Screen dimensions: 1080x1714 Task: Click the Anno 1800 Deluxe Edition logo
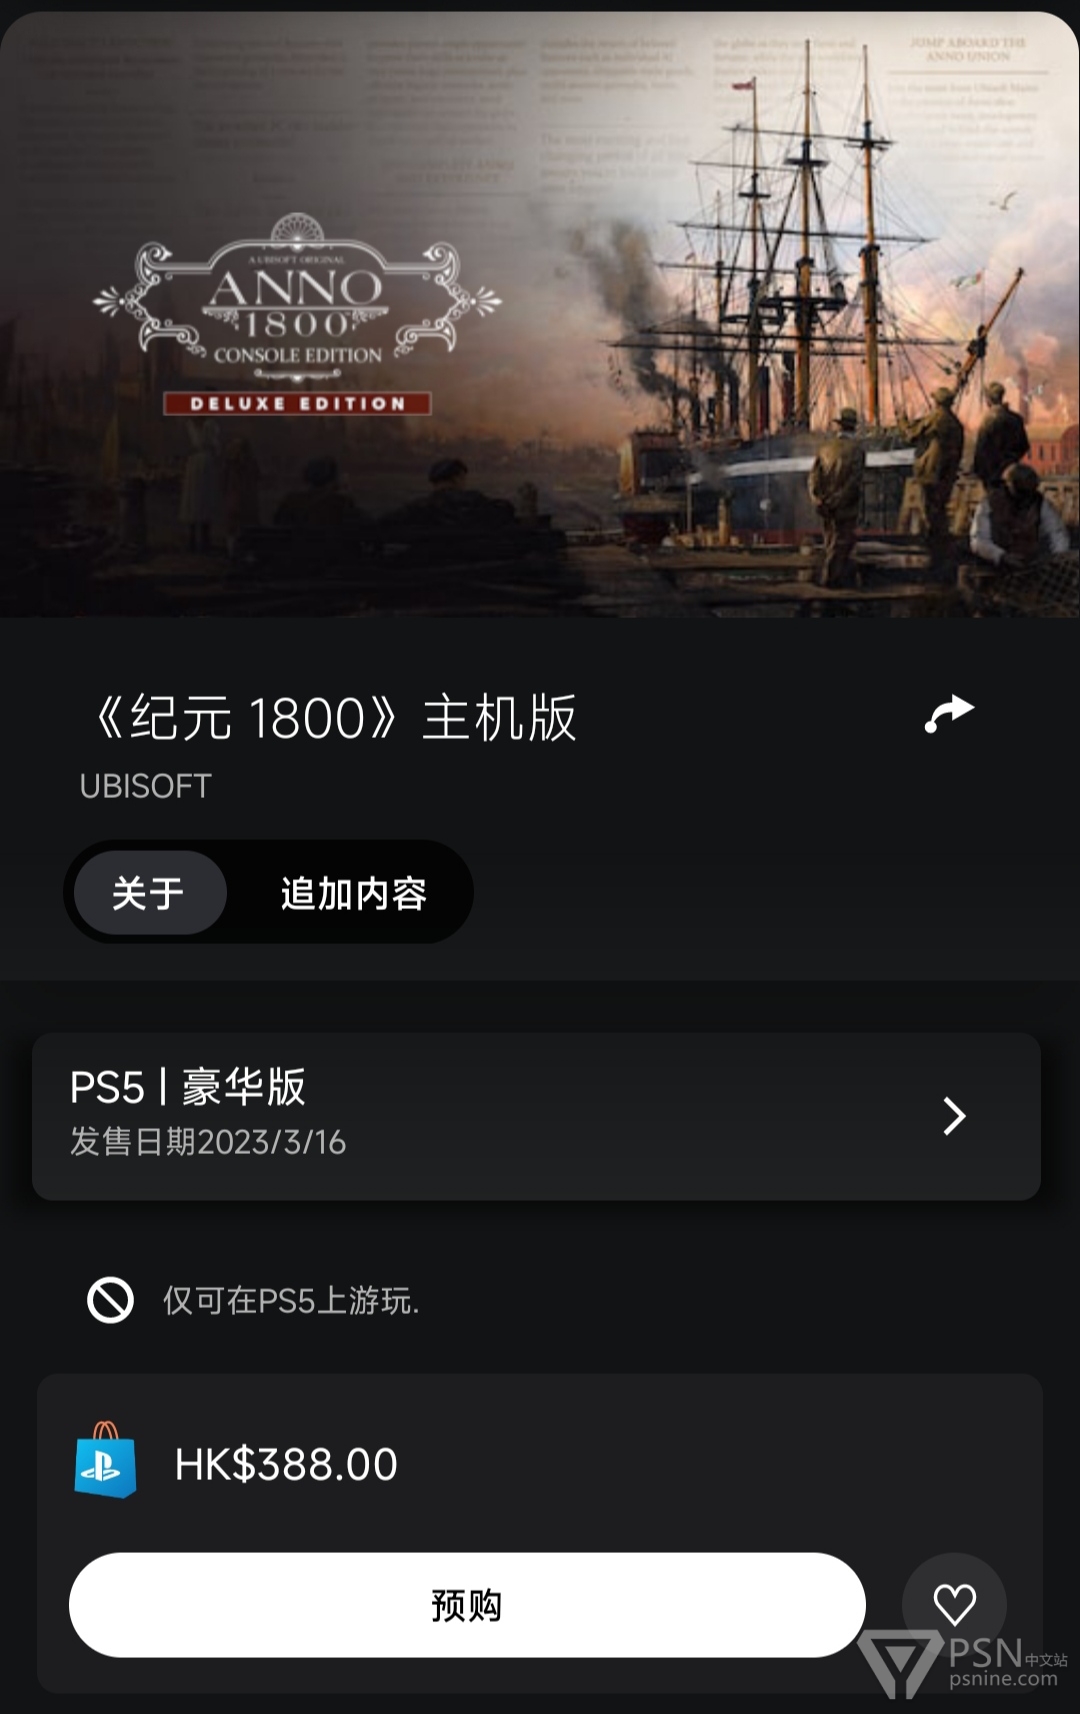click(x=297, y=314)
